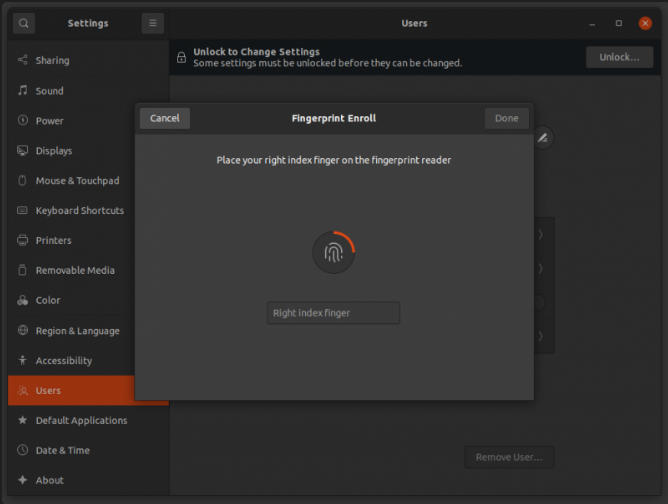
Task: Click the Region & Language globe icon
Action: click(23, 330)
